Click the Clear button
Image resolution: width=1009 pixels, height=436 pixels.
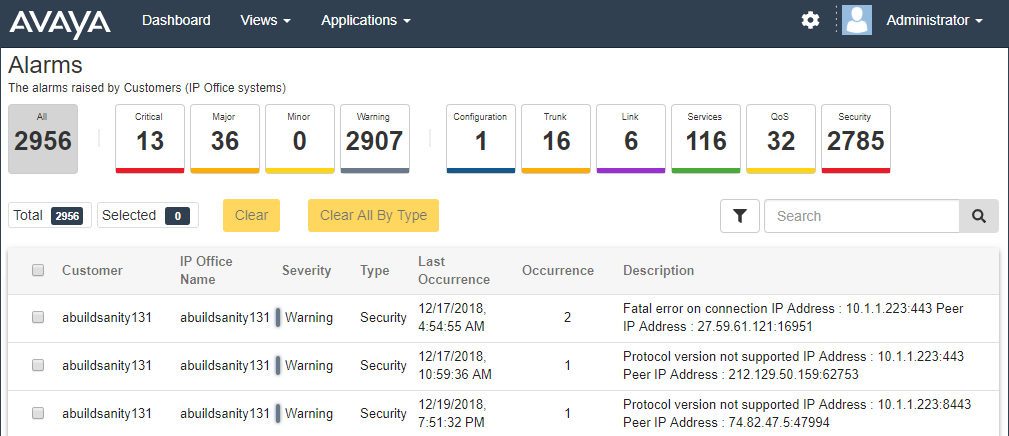tap(252, 215)
